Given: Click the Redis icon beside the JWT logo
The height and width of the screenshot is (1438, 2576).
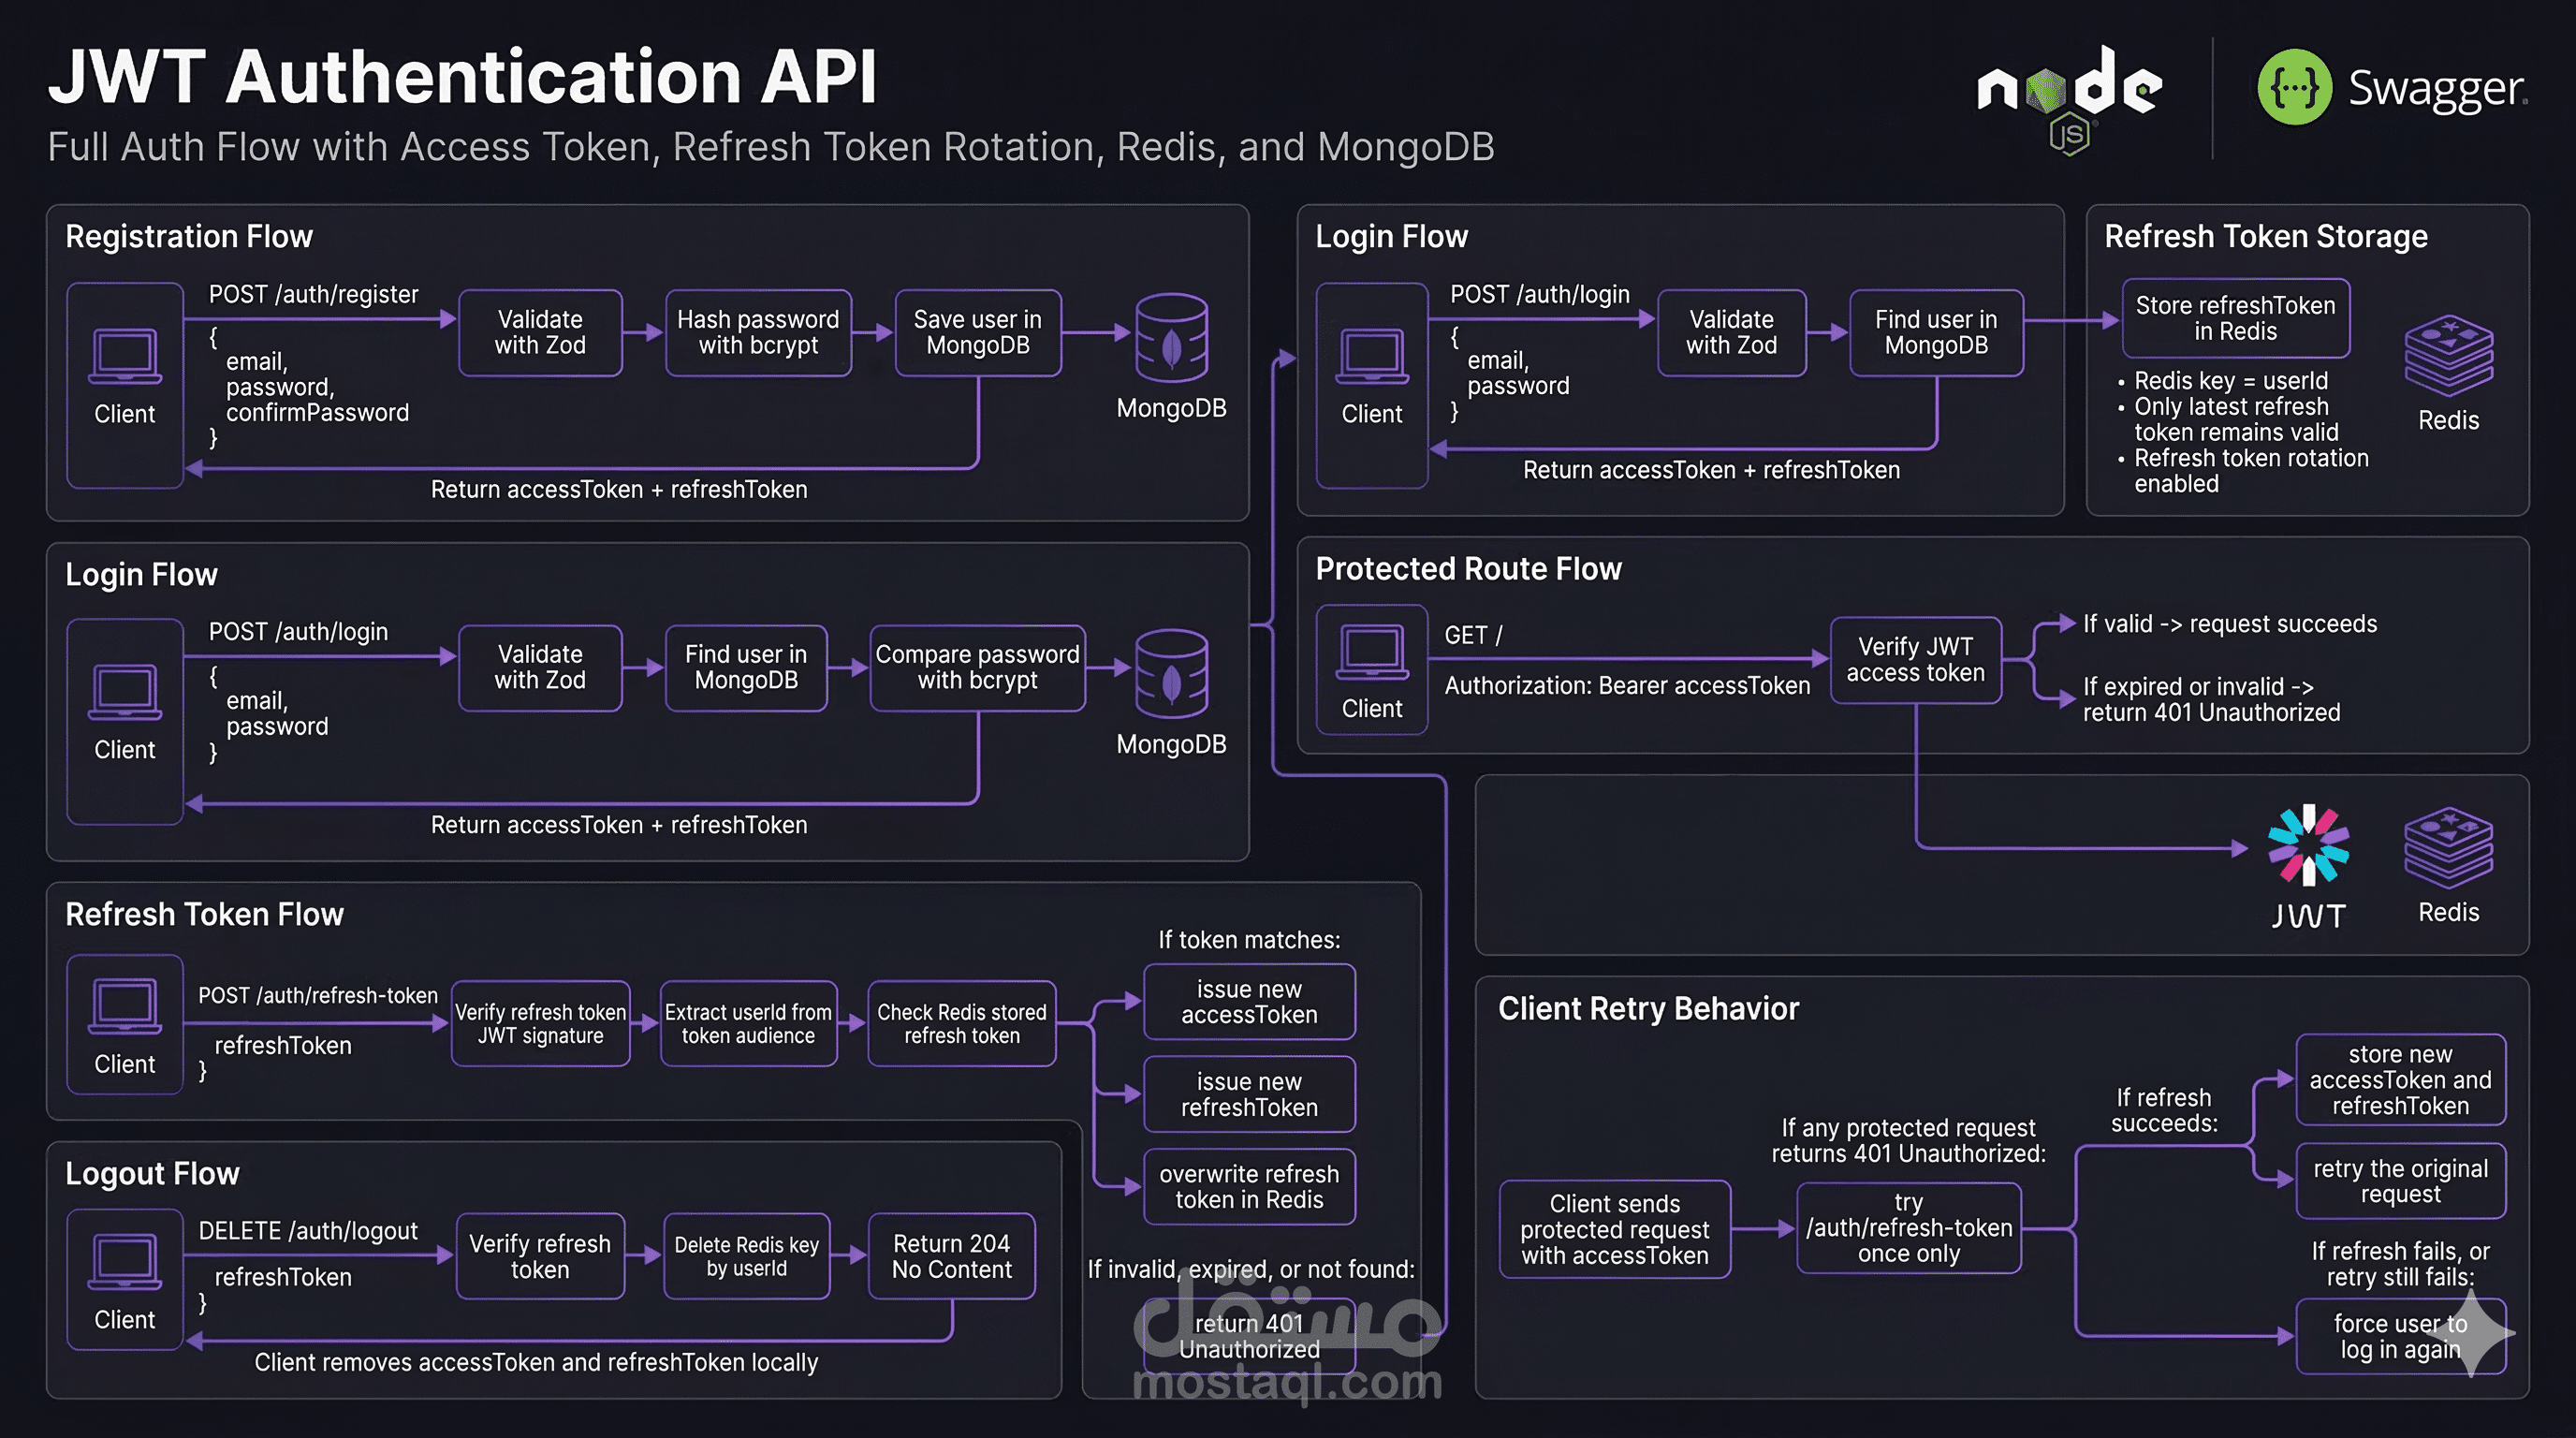Looking at the screenshot, I should click(x=2448, y=848).
